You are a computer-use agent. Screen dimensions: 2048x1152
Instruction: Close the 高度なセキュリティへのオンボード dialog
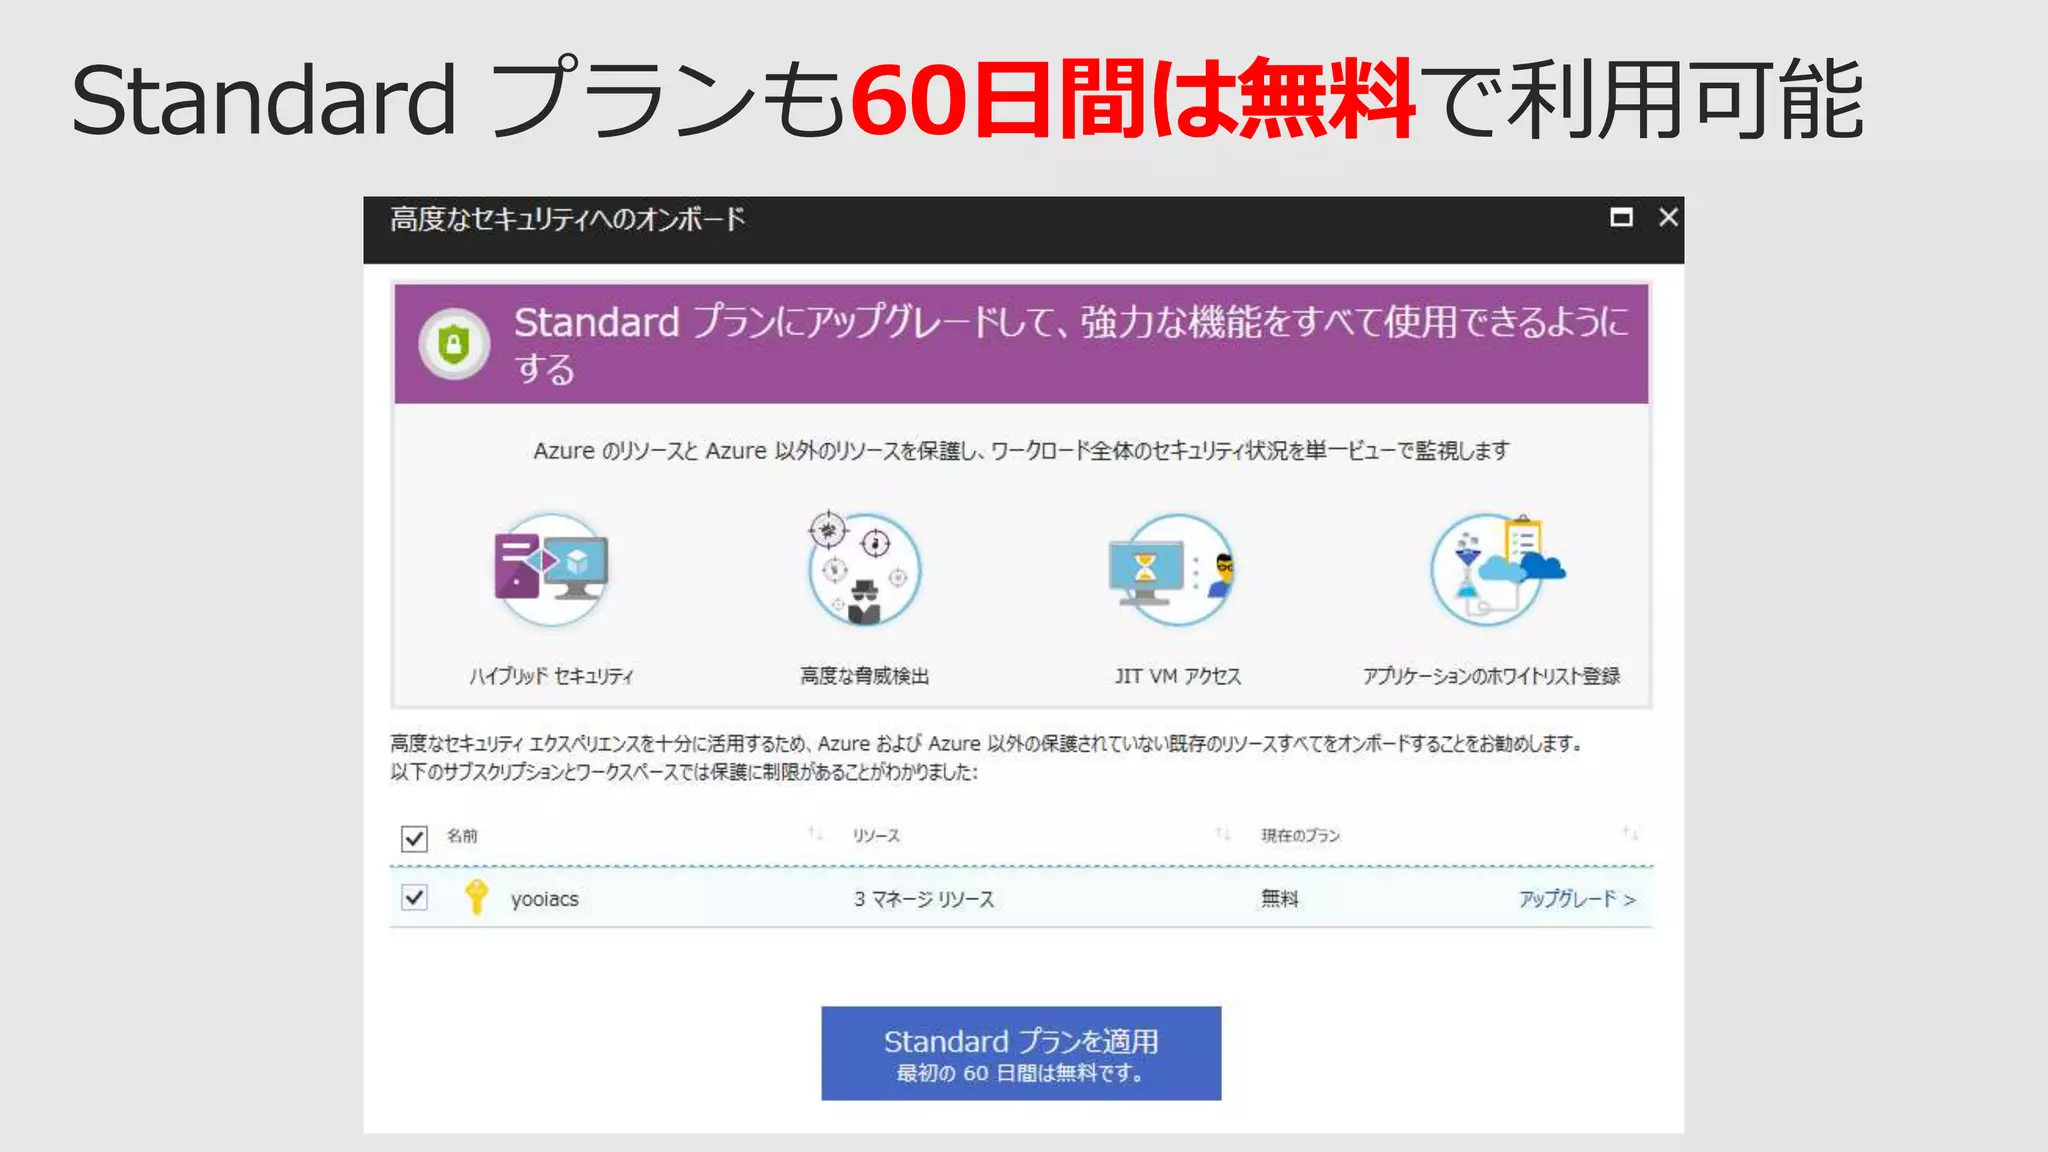1668,217
